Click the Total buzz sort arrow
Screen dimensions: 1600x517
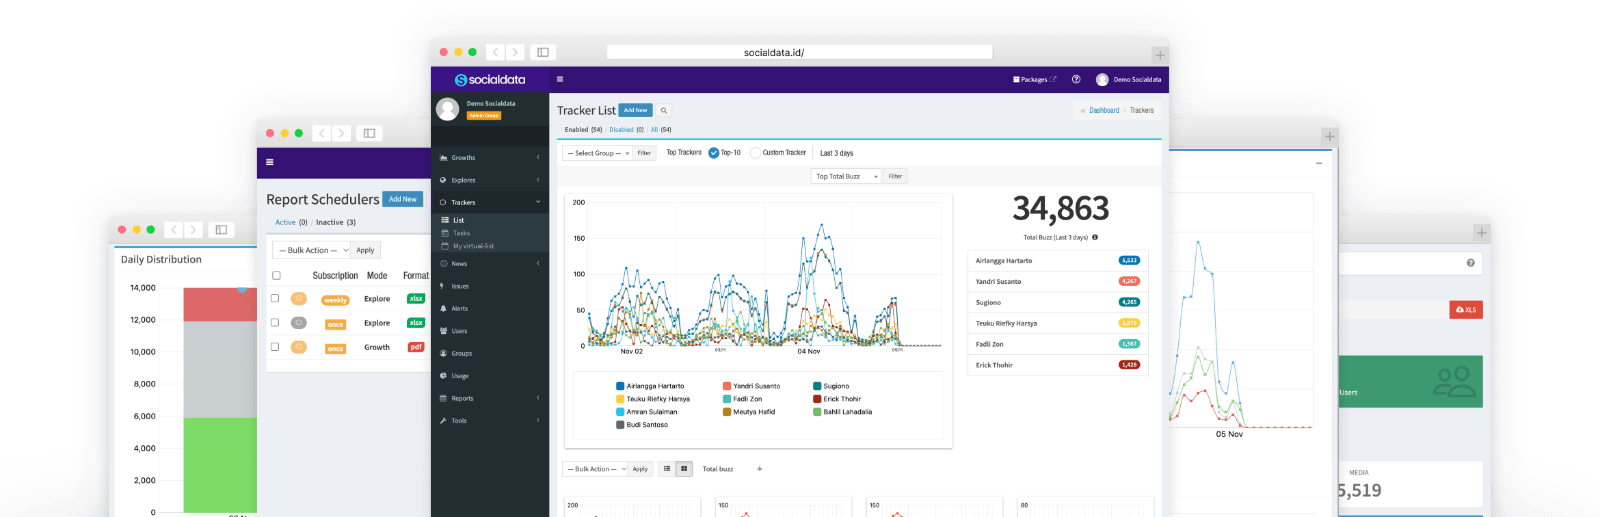[759, 469]
